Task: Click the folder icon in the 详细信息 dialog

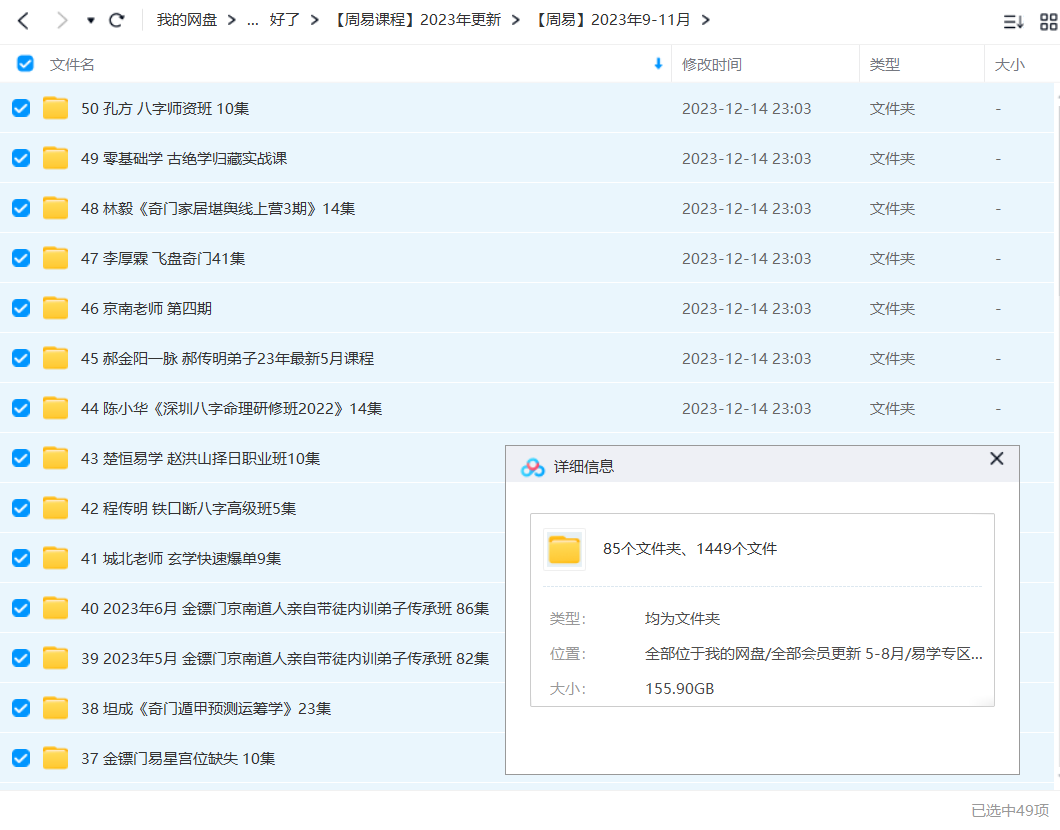Action: (x=564, y=549)
